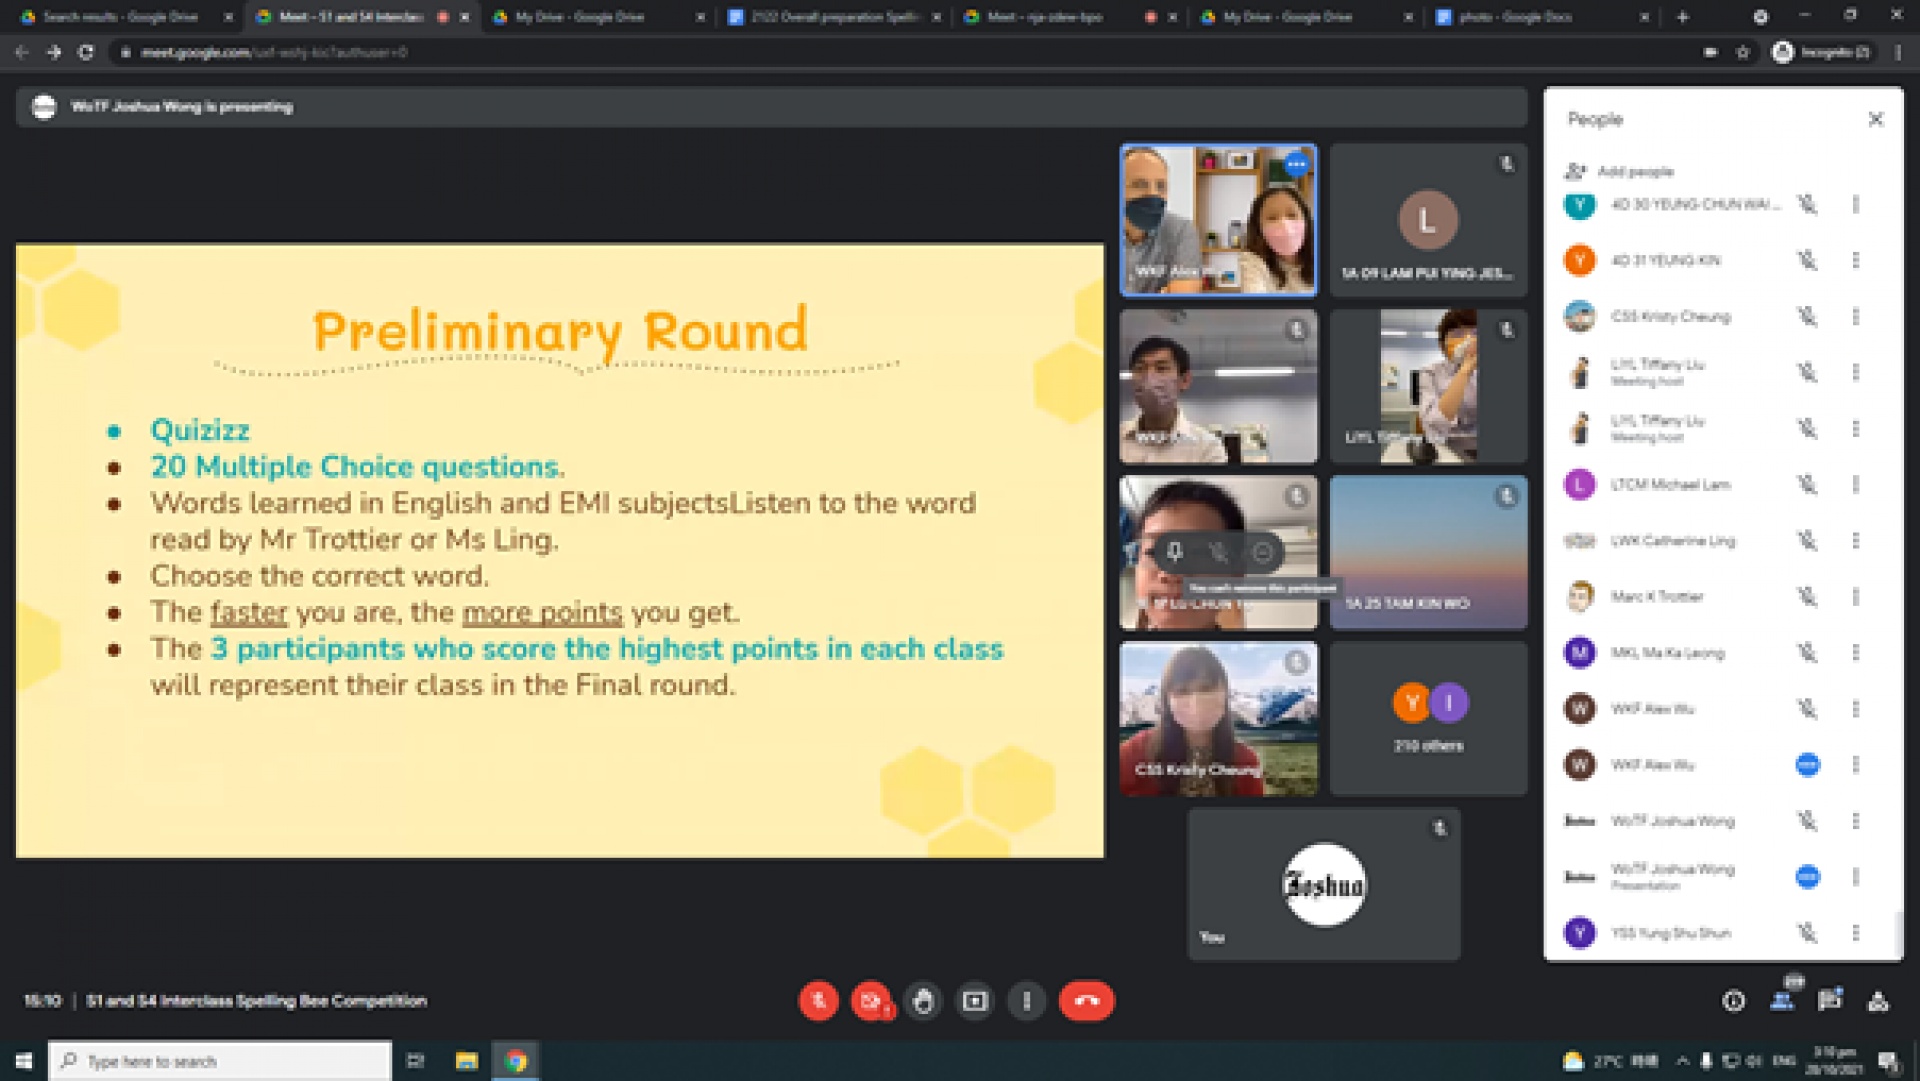Open the chat with everyone icon
Screen dimensions: 1920x1081
point(1830,1000)
